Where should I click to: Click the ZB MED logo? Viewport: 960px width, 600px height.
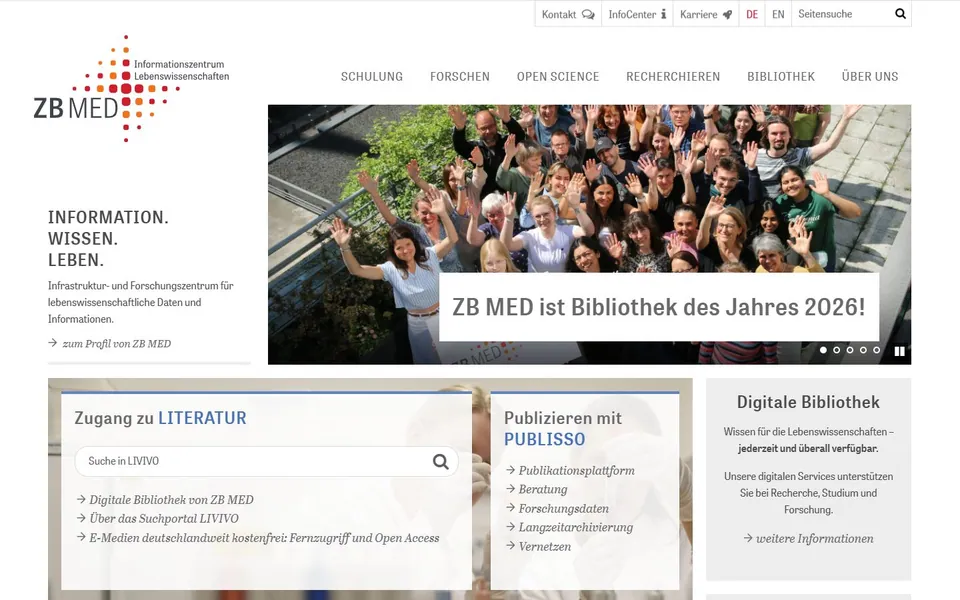click(131, 89)
